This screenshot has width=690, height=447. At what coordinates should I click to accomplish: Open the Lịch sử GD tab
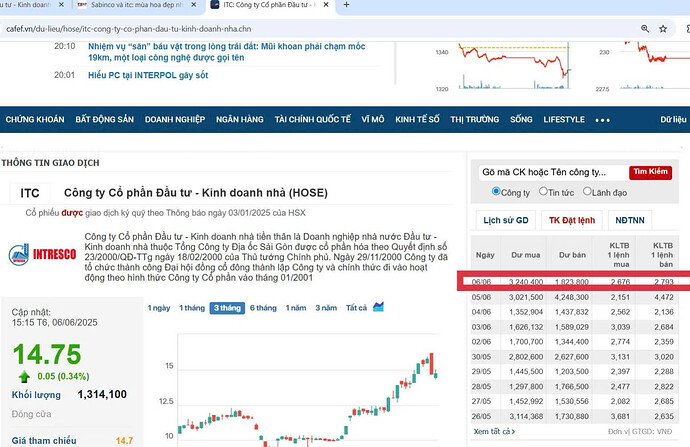pyautogui.click(x=506, y=220)
